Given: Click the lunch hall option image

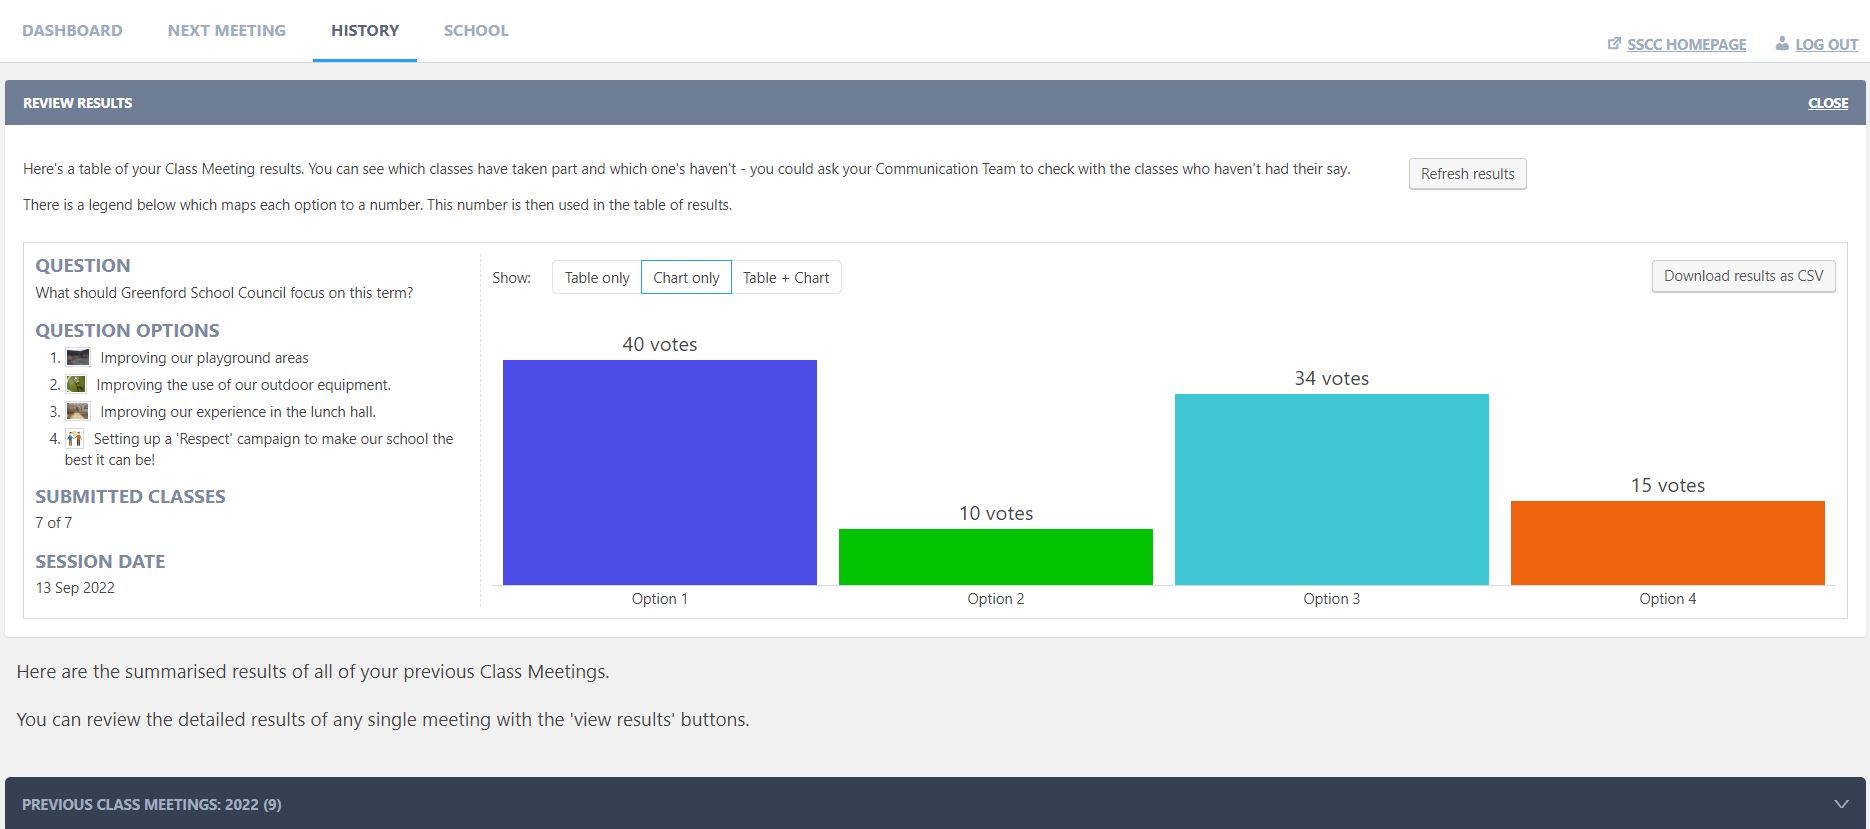Looking at the screenshot, I should [78, 411].
